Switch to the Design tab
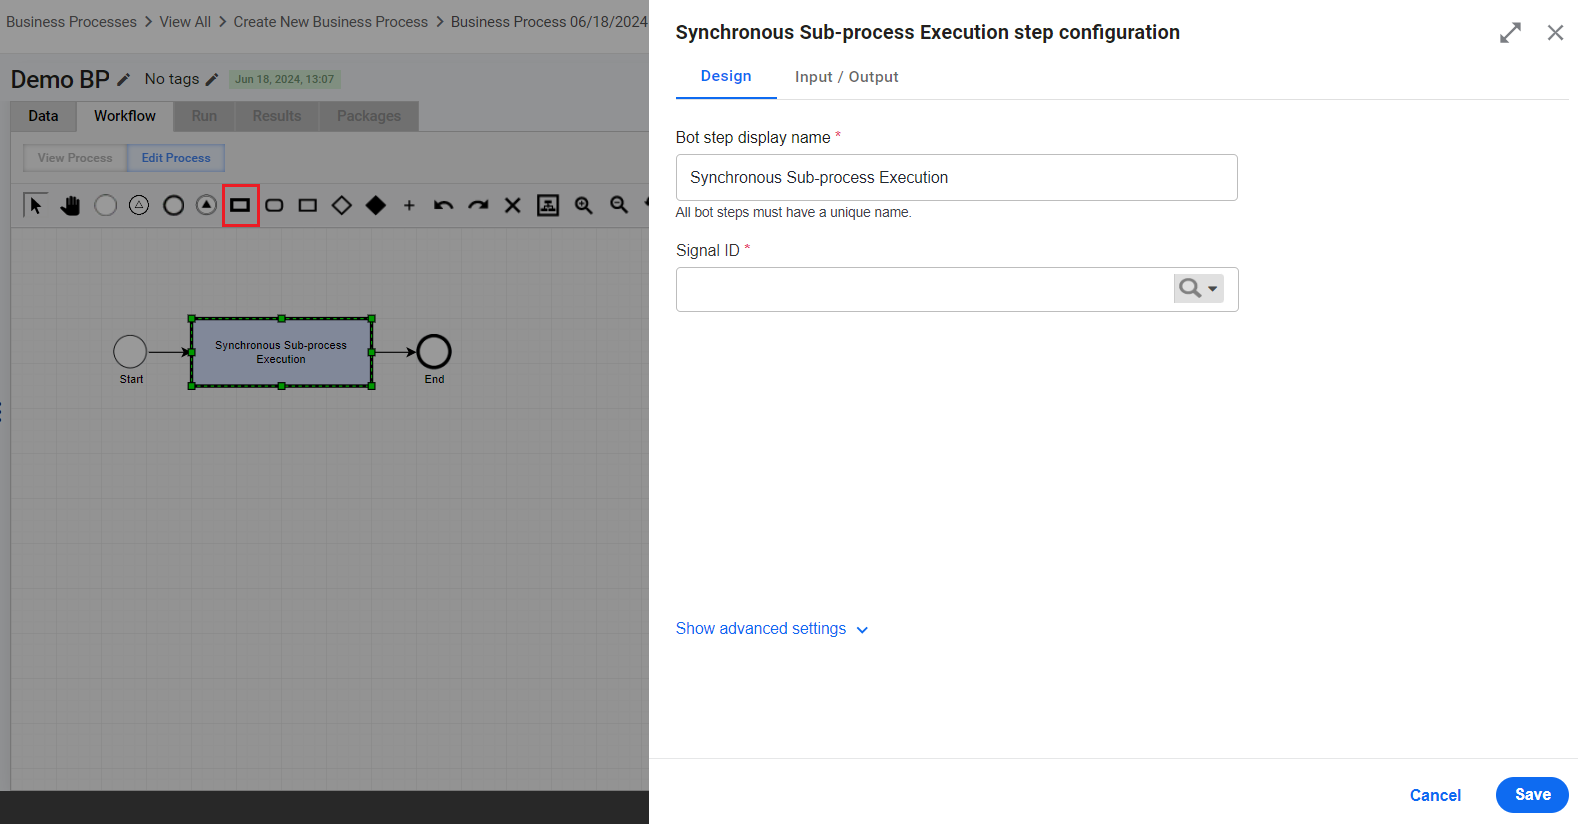The width and height of the screenshot is (1578, 827). tap(726, 76)
